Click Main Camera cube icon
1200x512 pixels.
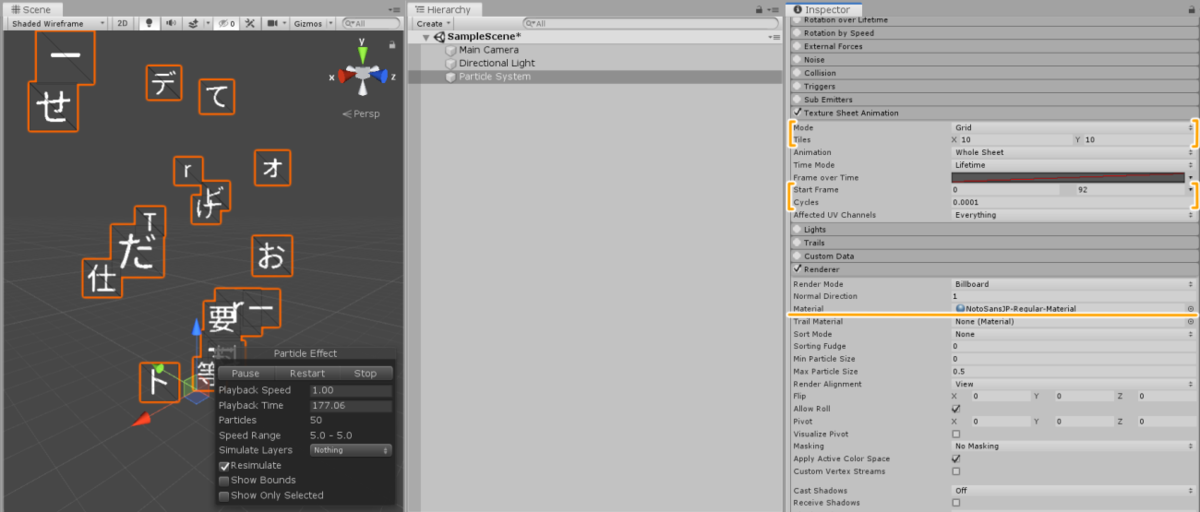(x=451, y=50)
